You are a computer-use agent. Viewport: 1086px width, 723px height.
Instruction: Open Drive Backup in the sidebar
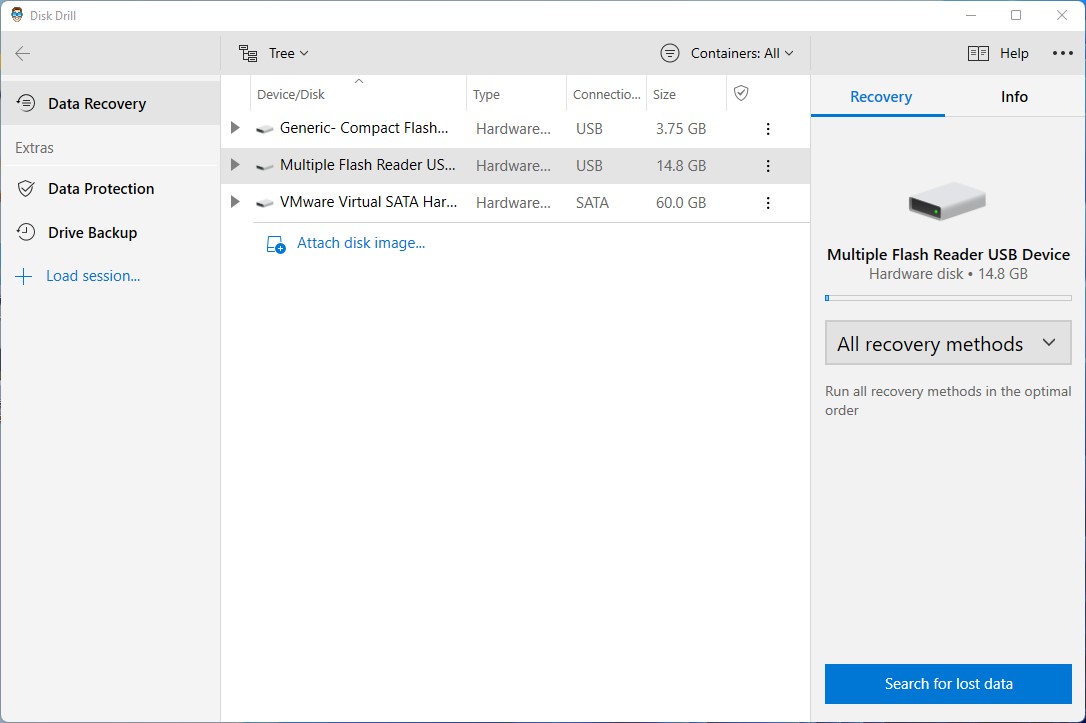pos(111,232)
